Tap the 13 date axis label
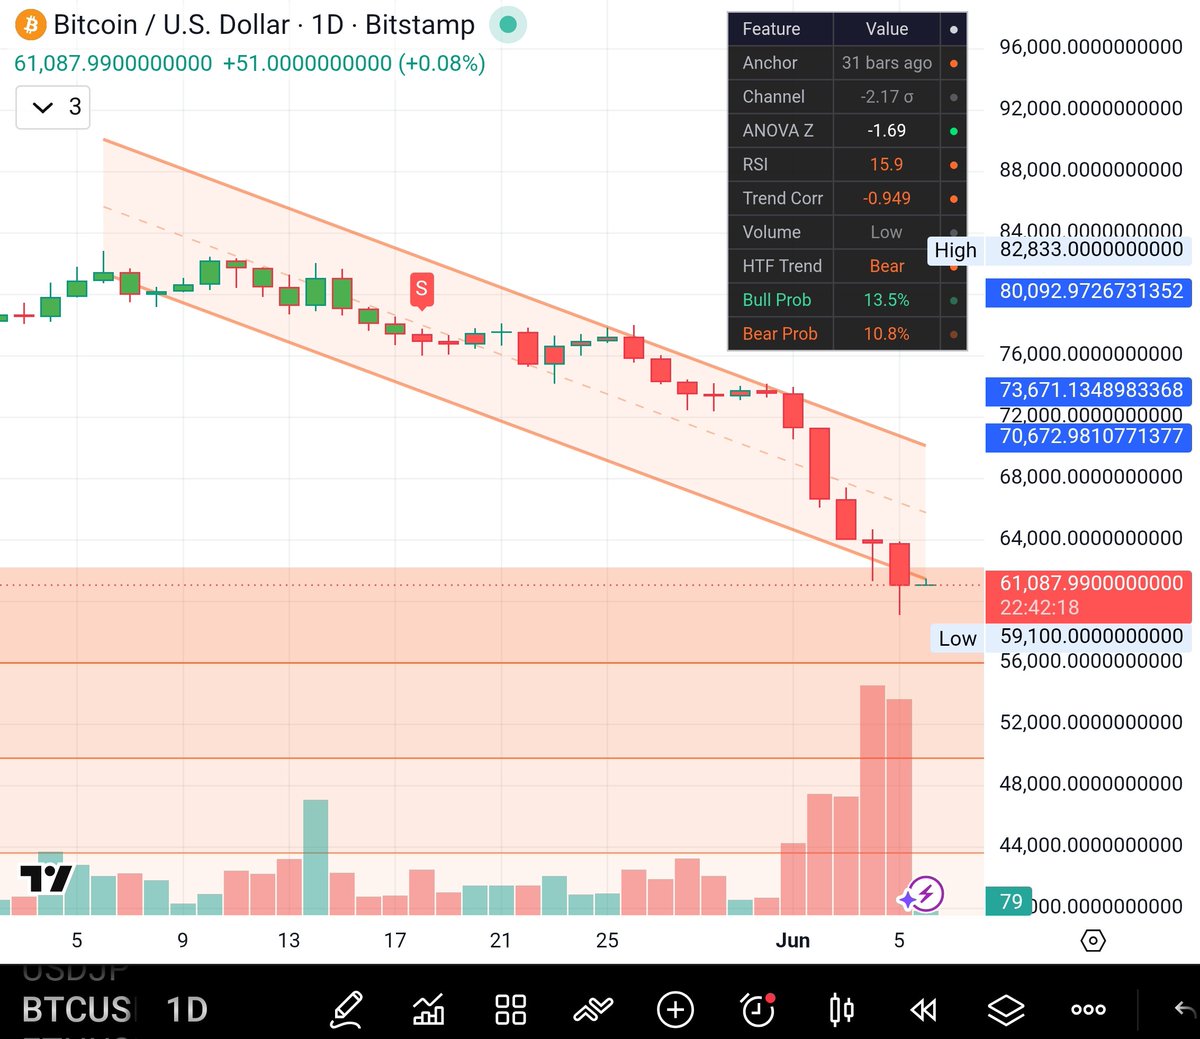Image resolution: width=1200 pixels, height=1039 pixels. (289, 941)
